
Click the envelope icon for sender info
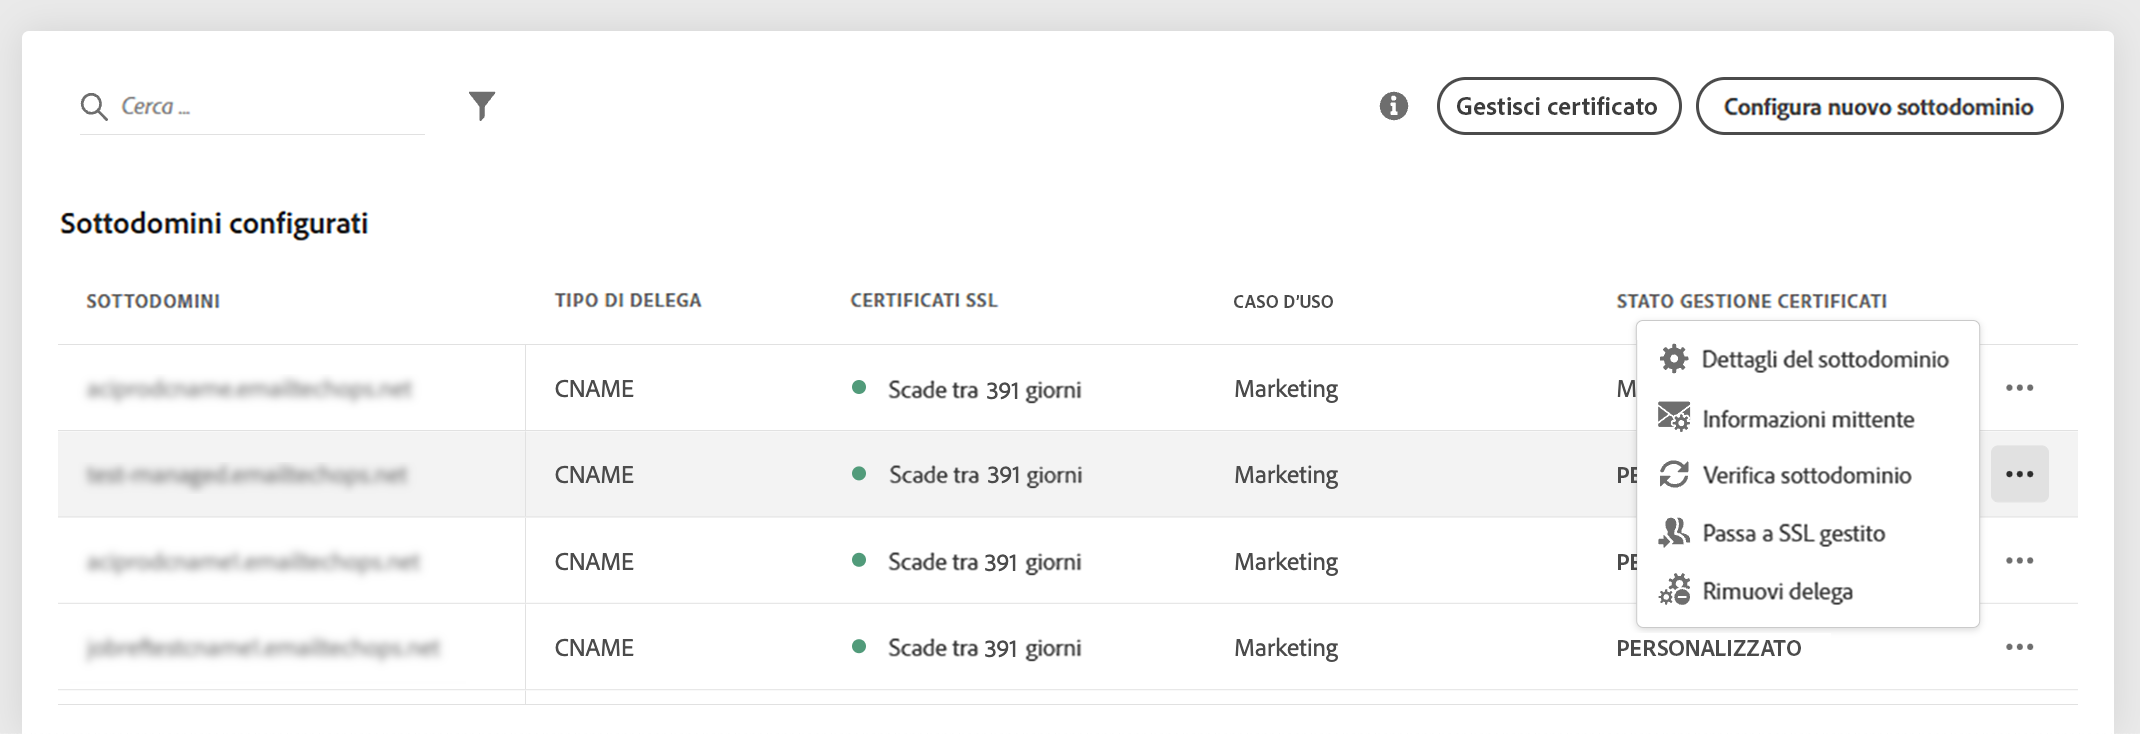[1673, 417]
